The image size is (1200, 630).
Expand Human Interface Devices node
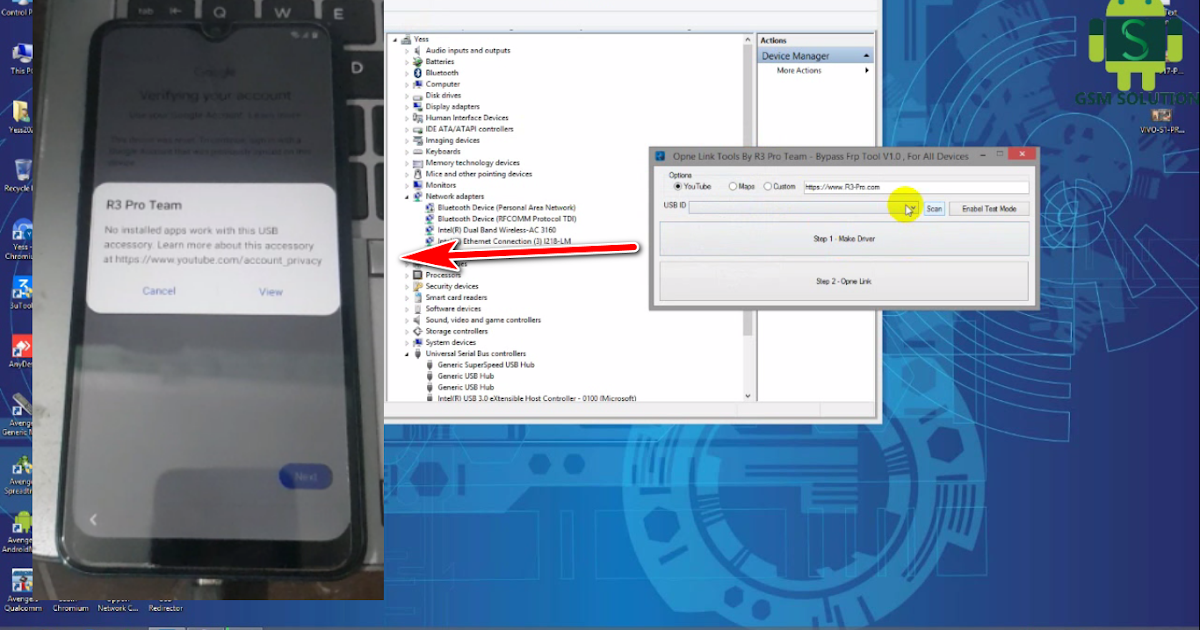point(407,118)
